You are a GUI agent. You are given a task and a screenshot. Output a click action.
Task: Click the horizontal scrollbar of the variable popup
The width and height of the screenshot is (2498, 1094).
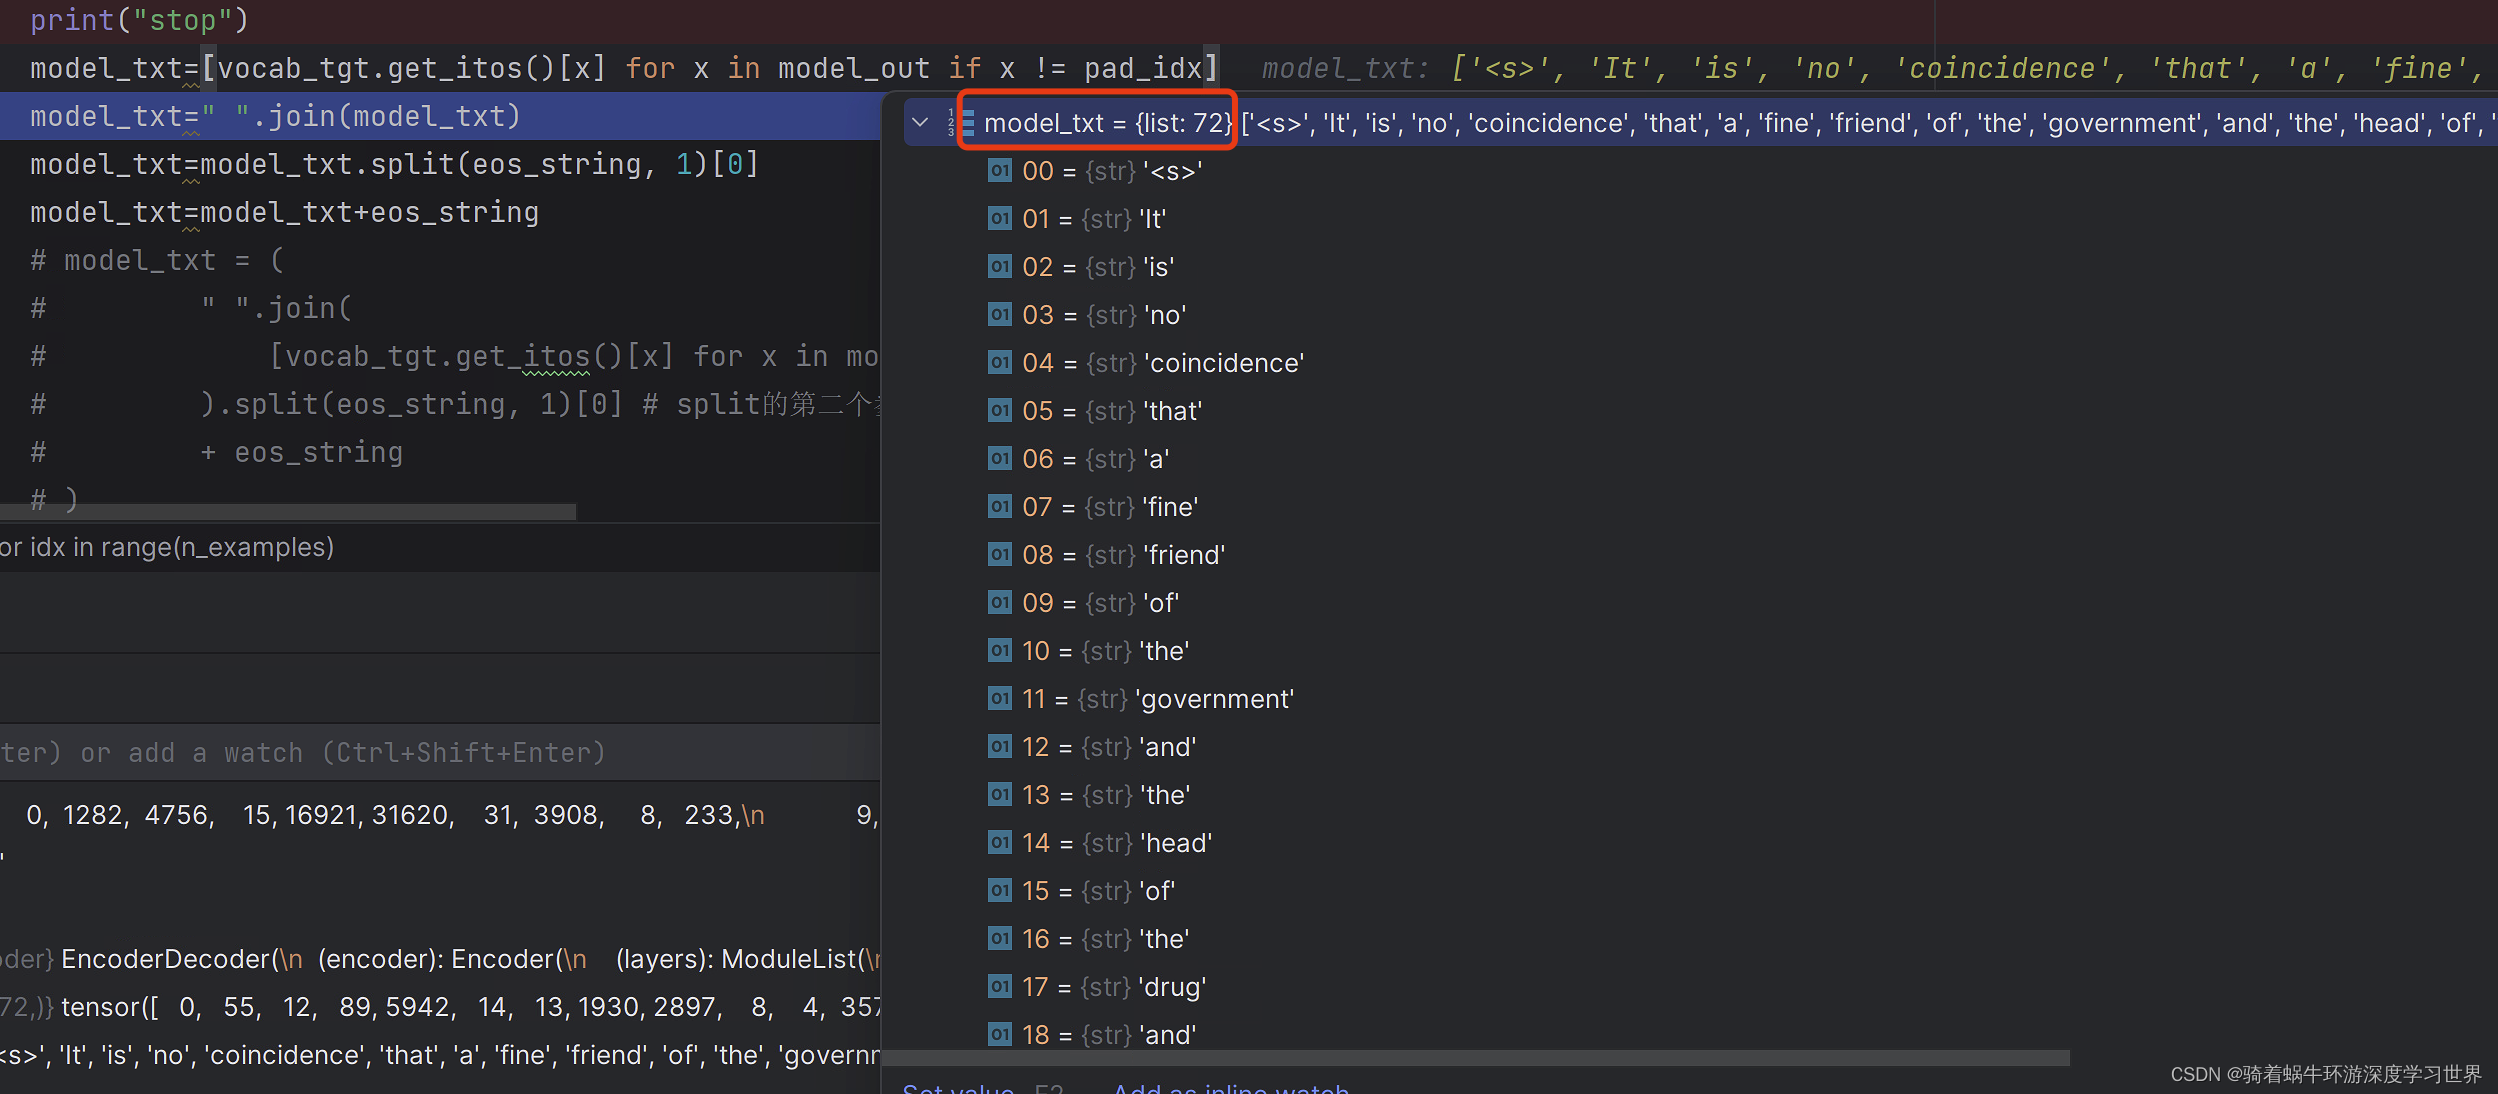click(x=1476, y=1058)
